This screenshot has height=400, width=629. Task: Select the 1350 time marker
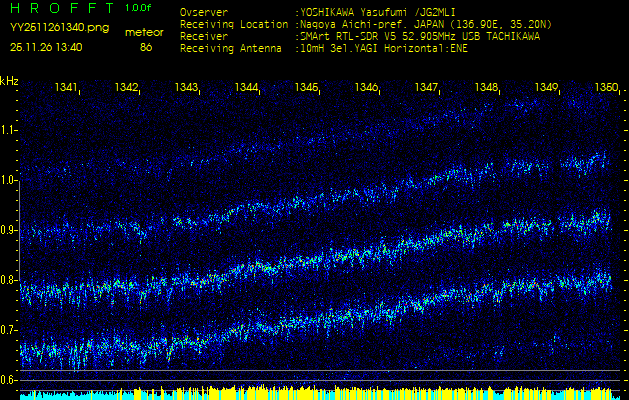[x=605, y=88]
